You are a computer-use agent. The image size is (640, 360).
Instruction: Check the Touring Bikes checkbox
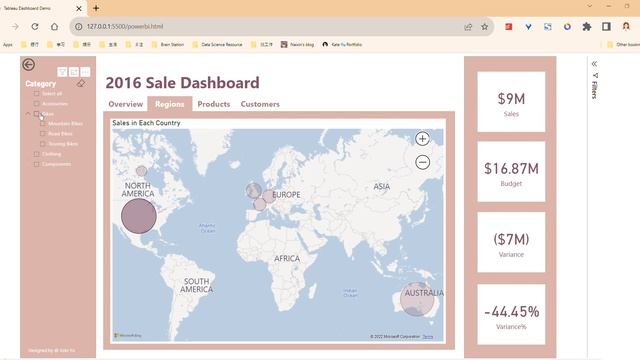[43, 144]
